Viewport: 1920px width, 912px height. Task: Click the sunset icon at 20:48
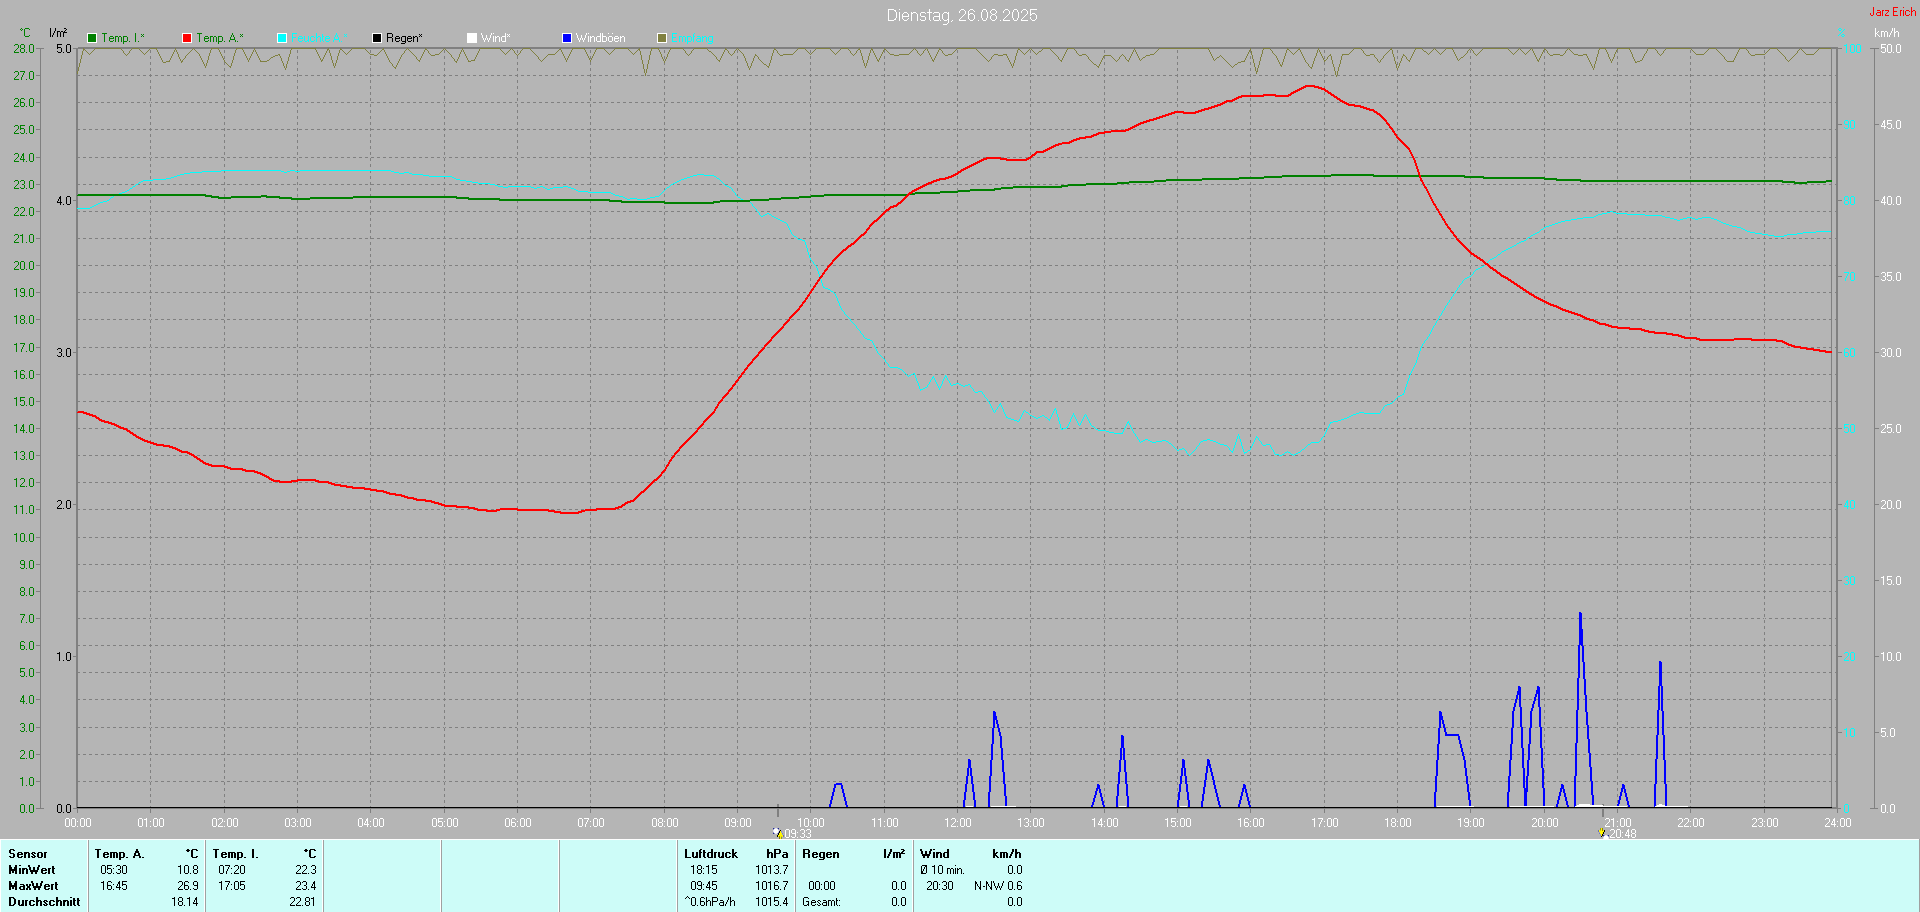click(x=1602, y=832)
